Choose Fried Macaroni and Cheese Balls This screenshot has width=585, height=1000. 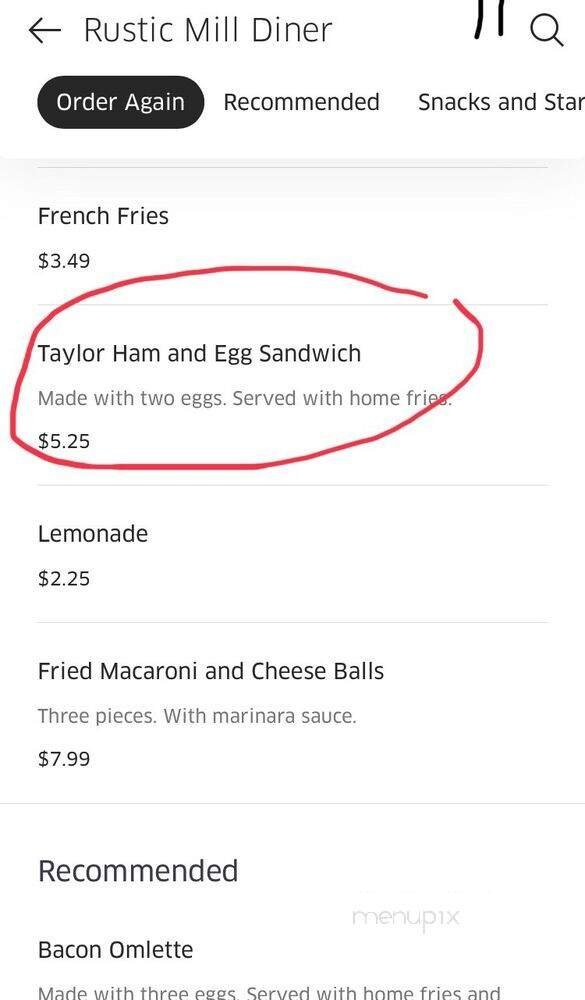211,671
